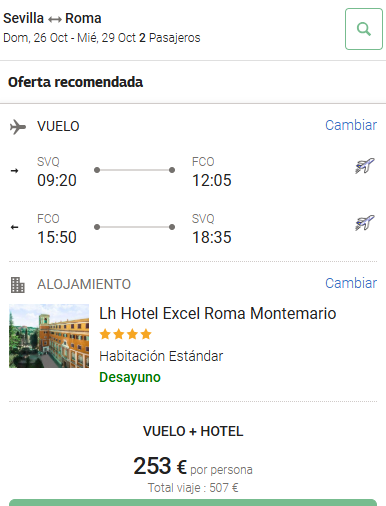The width and height of the screenshot is (386, 506).
Task: Click the Oferta recomendada heading
Action: coord(76,82)
